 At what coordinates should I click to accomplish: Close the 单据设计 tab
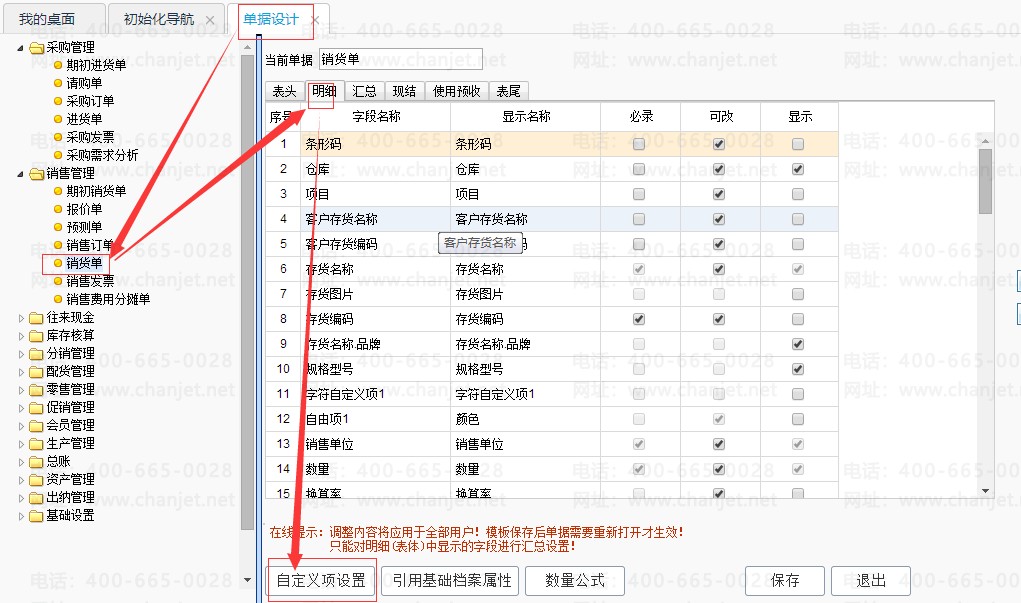click(x=314, y=20)
